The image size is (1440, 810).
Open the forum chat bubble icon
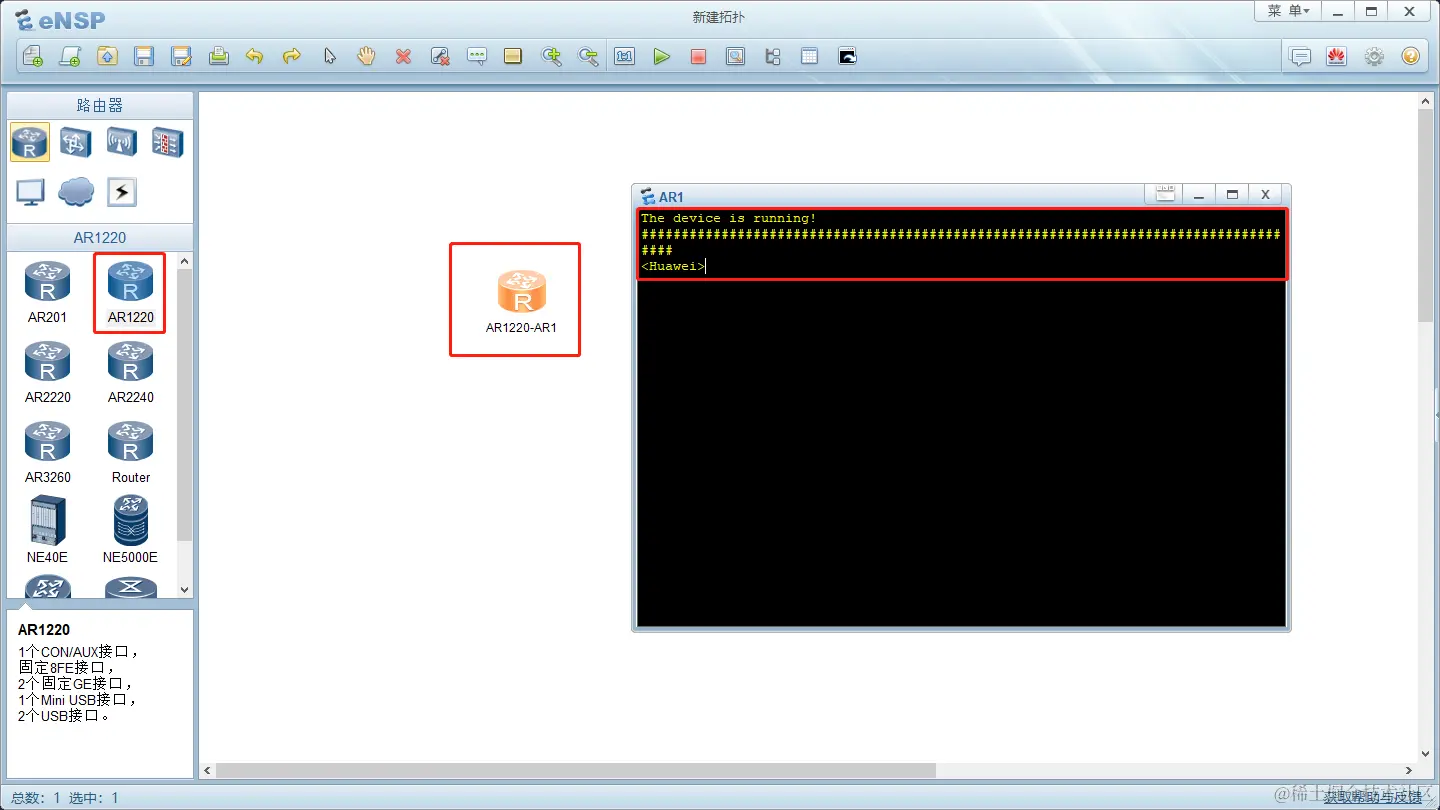coord(1300,57)
